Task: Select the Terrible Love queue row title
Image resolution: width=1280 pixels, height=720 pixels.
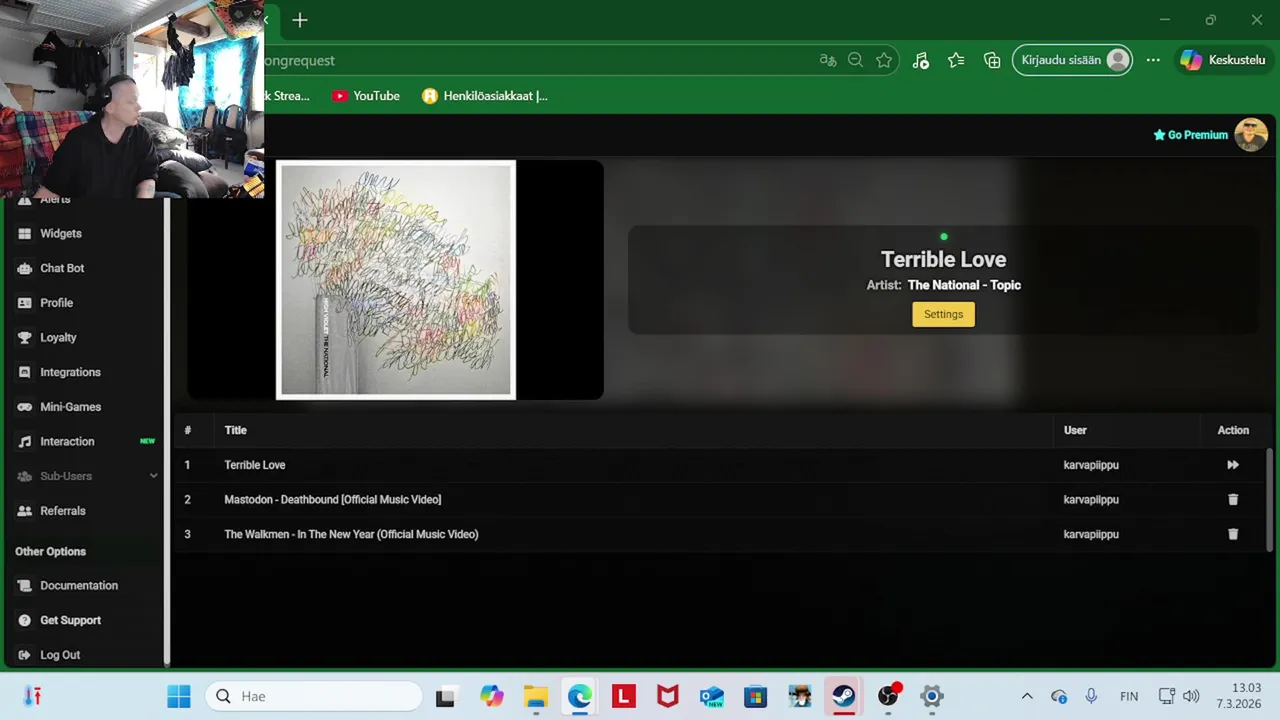Action: (x=255, y=465)
